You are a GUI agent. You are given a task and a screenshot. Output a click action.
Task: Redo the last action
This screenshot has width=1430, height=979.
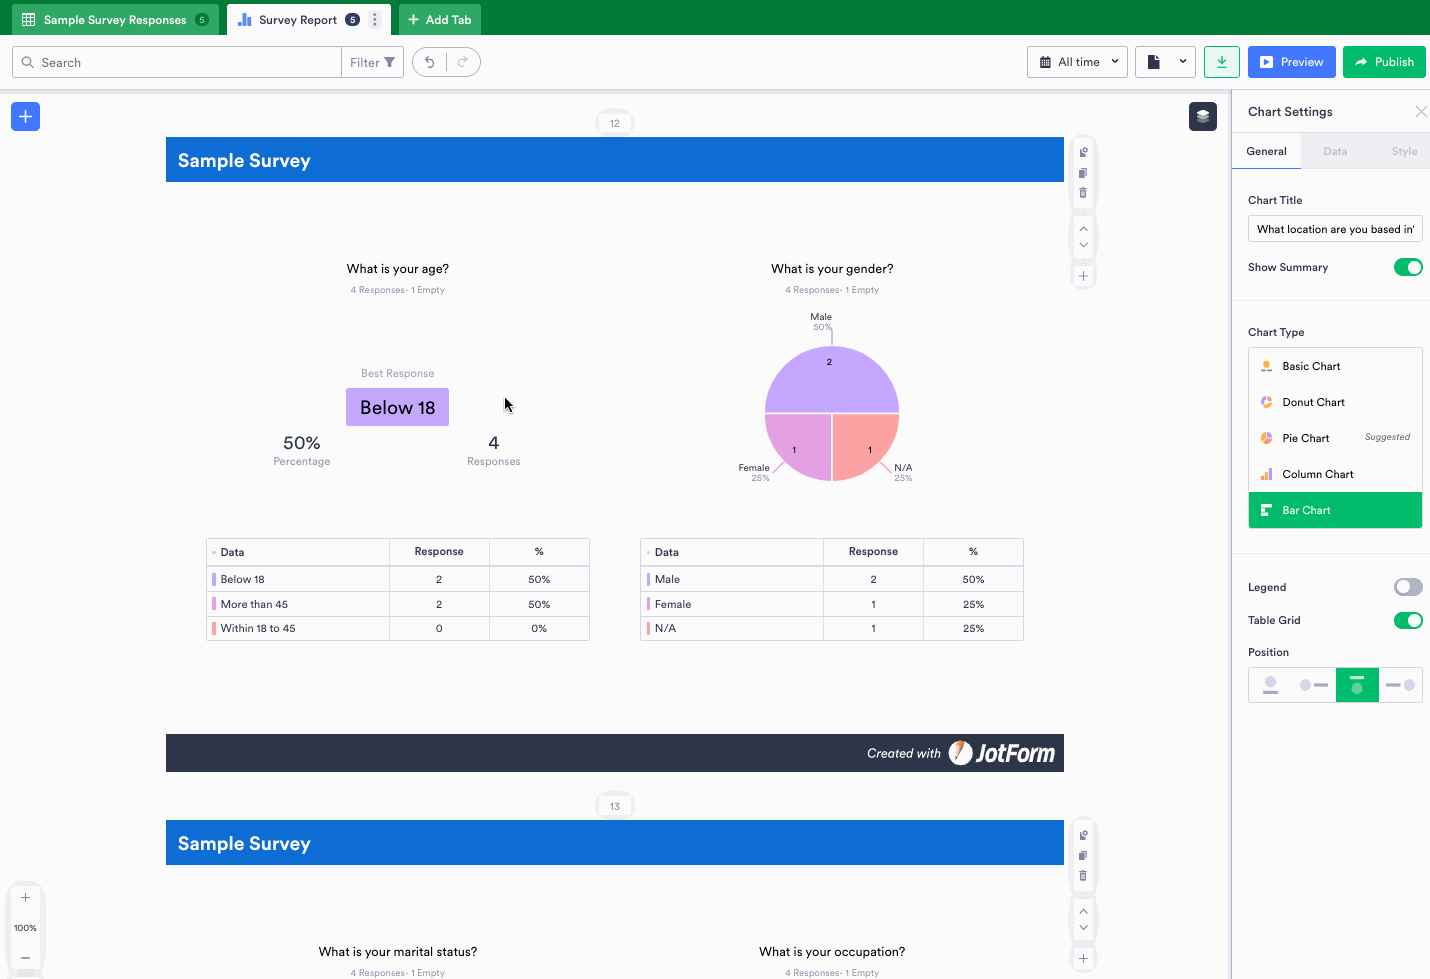click(x=462, y=62)
